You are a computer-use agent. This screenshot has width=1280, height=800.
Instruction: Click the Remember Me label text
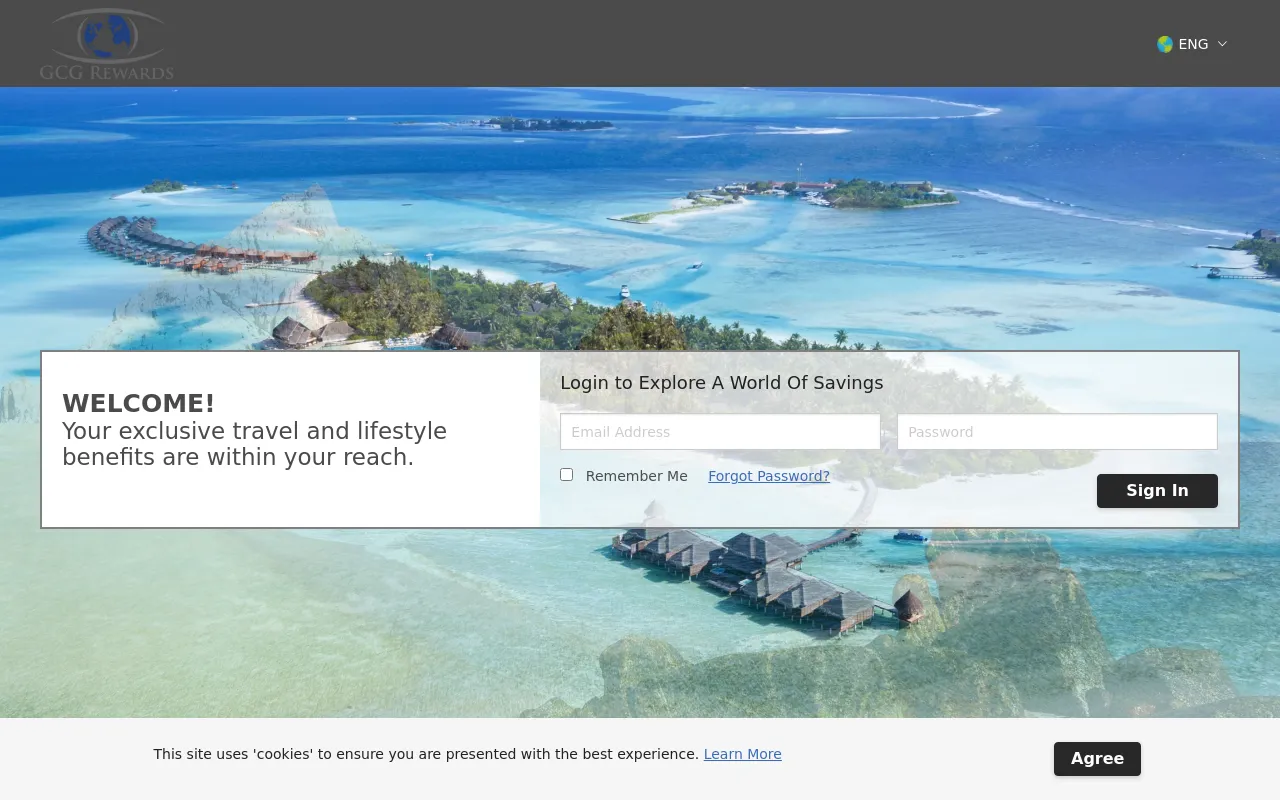click(x=637, y=476)
